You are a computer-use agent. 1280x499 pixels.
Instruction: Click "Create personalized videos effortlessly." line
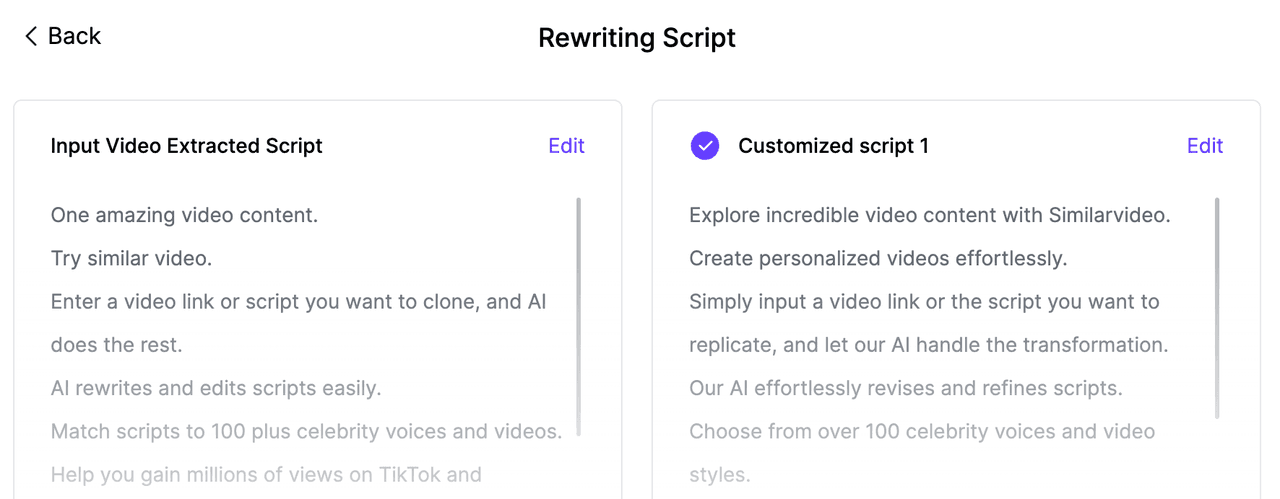(x=878, y=258)
